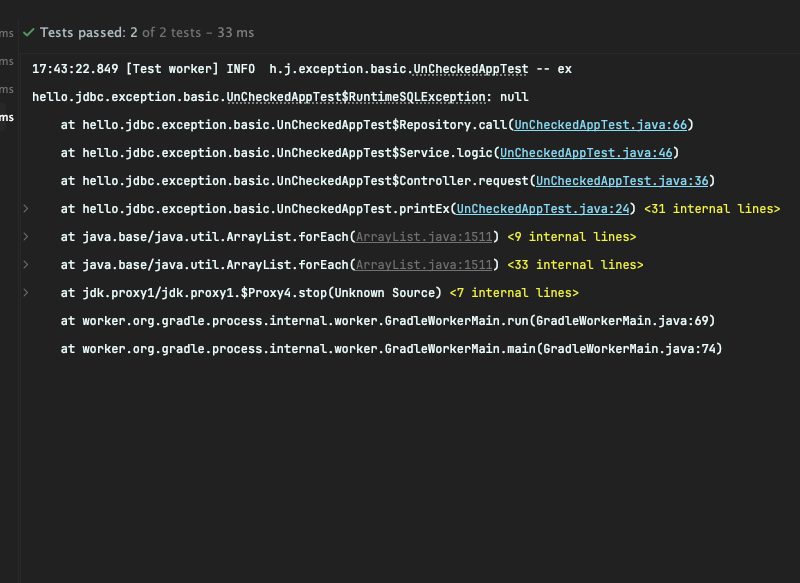This screenshot has height=583, width=800.
Task: Expand the <9 internal lines> fold
Action: 571,237
